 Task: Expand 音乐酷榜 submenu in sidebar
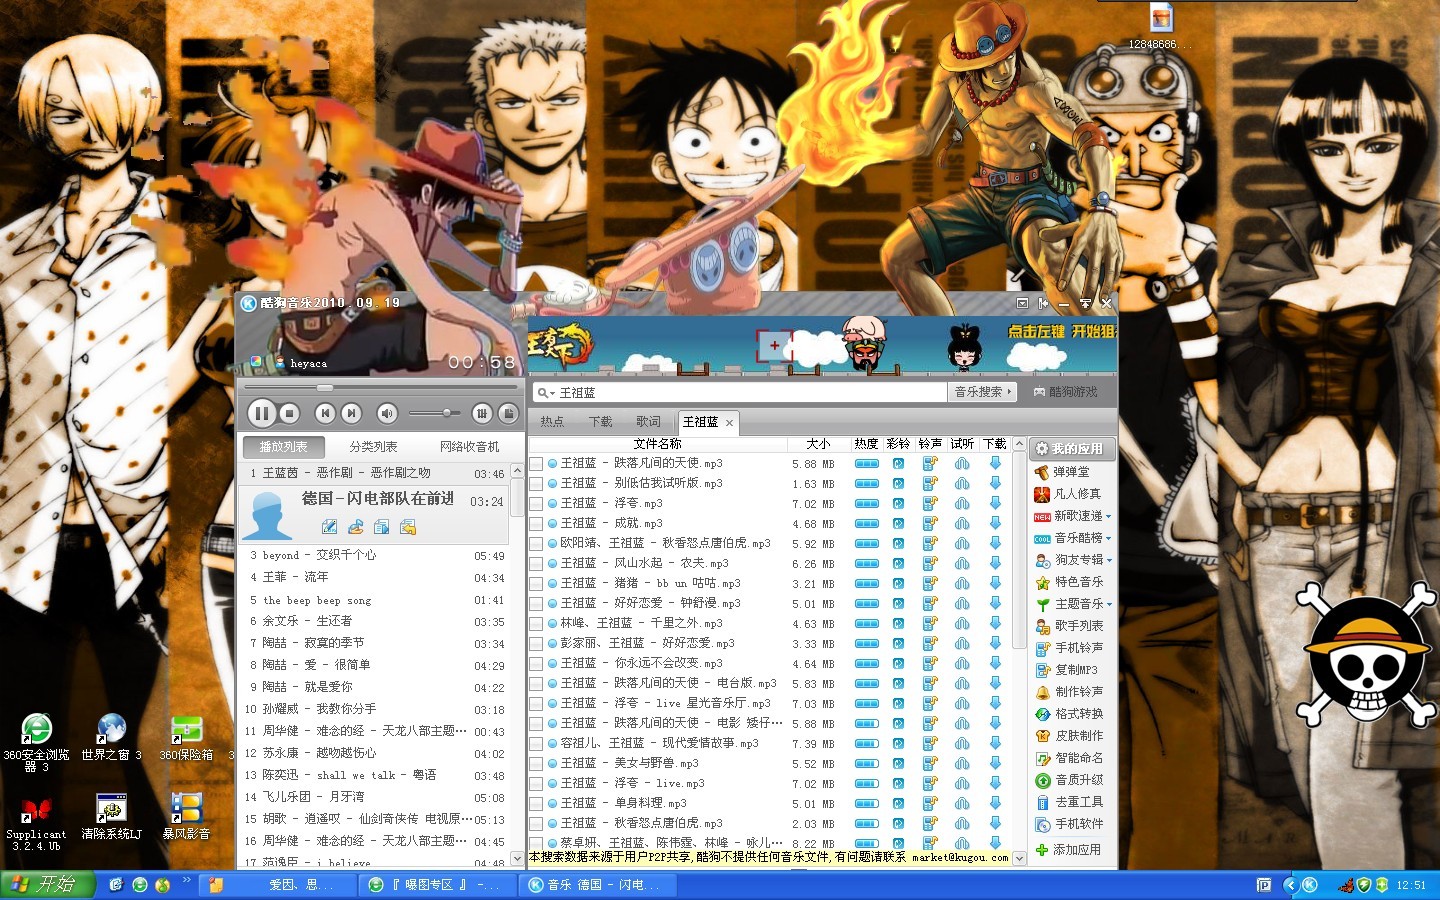[x=1108, y=538]
